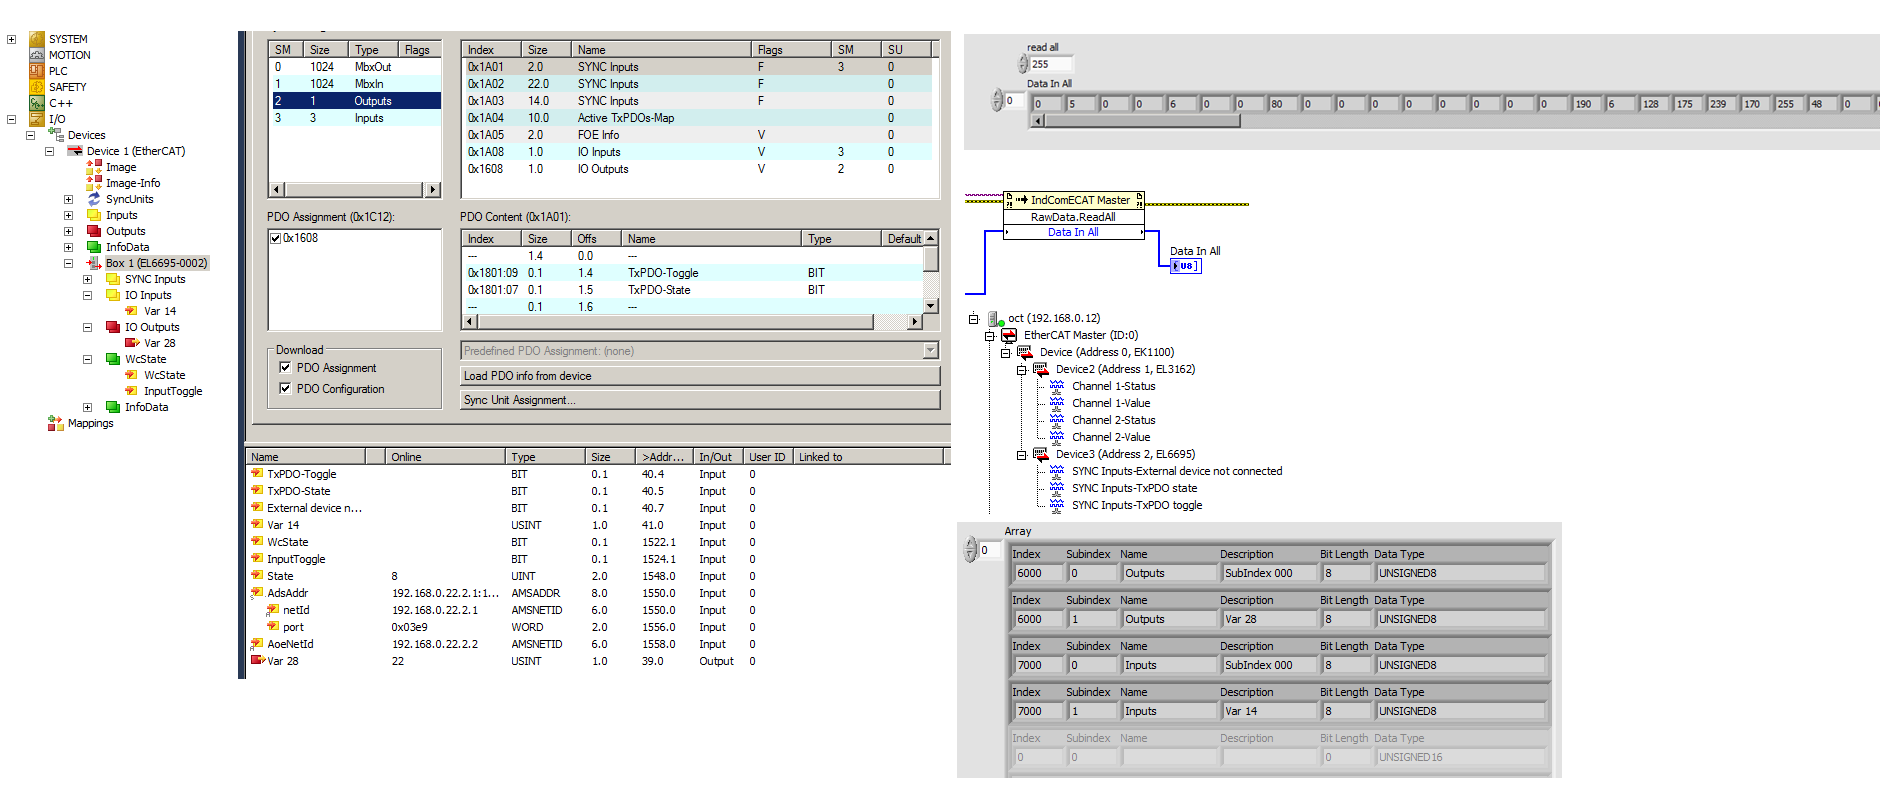Click the yellow Inputs folder icon
Viewport: 1886px width, 795px height.
94,215
